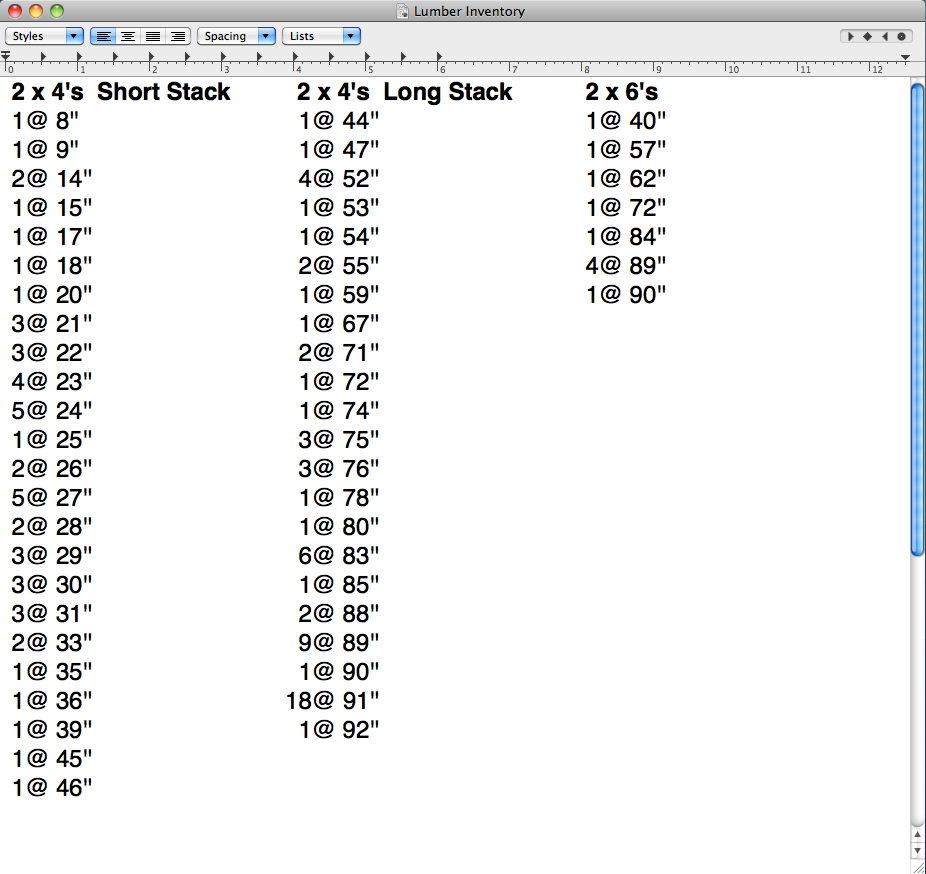Click the scroll up arrow
This screenshot has width=926, height=874.
pyautogui.click(x=917, y=835)
